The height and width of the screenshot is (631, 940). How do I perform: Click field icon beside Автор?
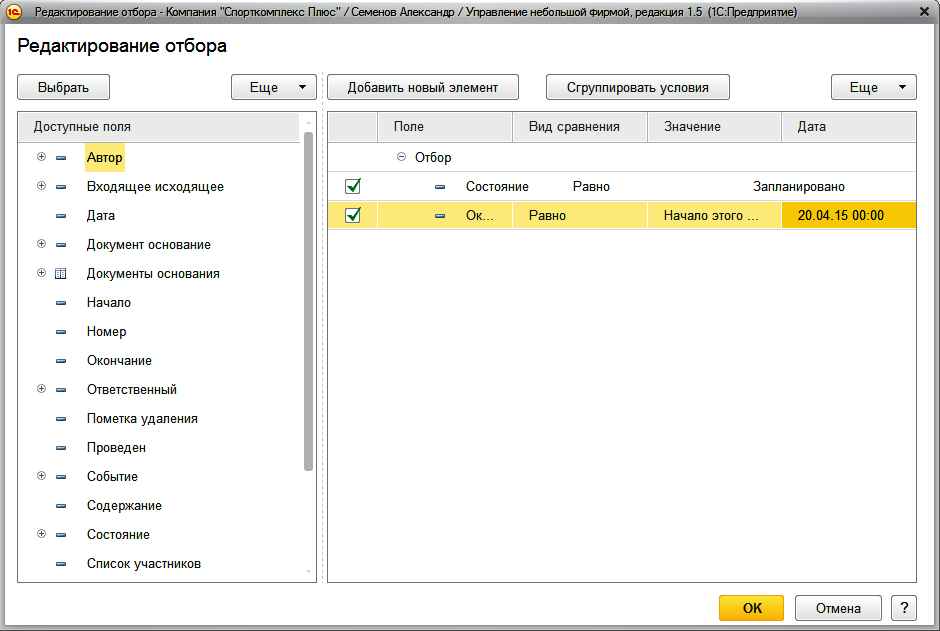pyautogui.click(x=61, y=158)
